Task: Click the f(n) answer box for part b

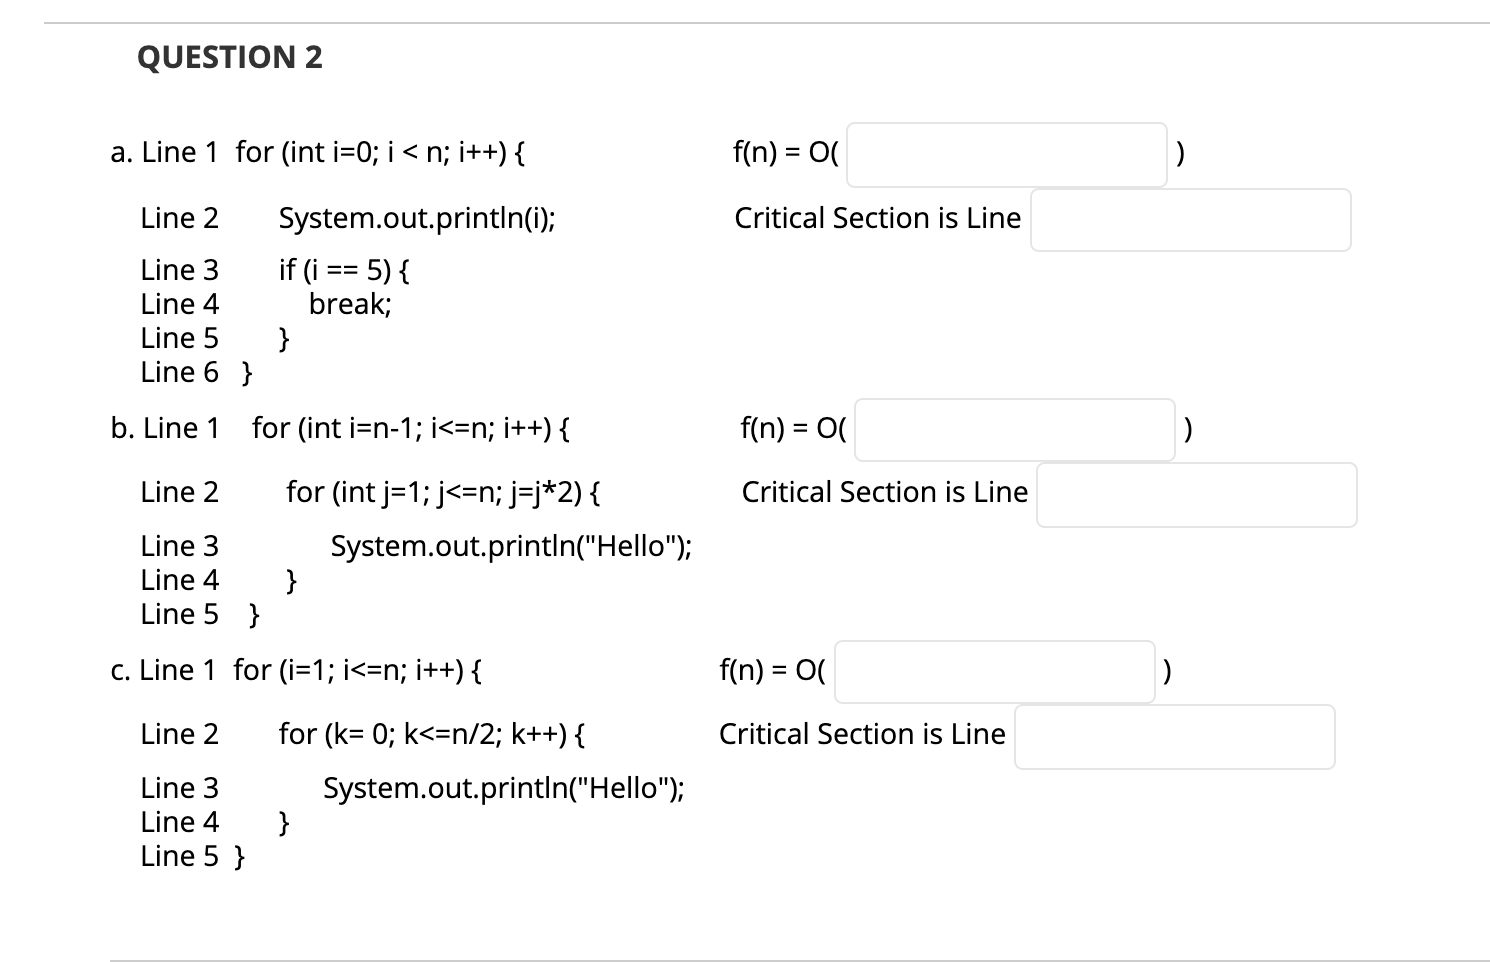Action: click(x=1013, y=429)
